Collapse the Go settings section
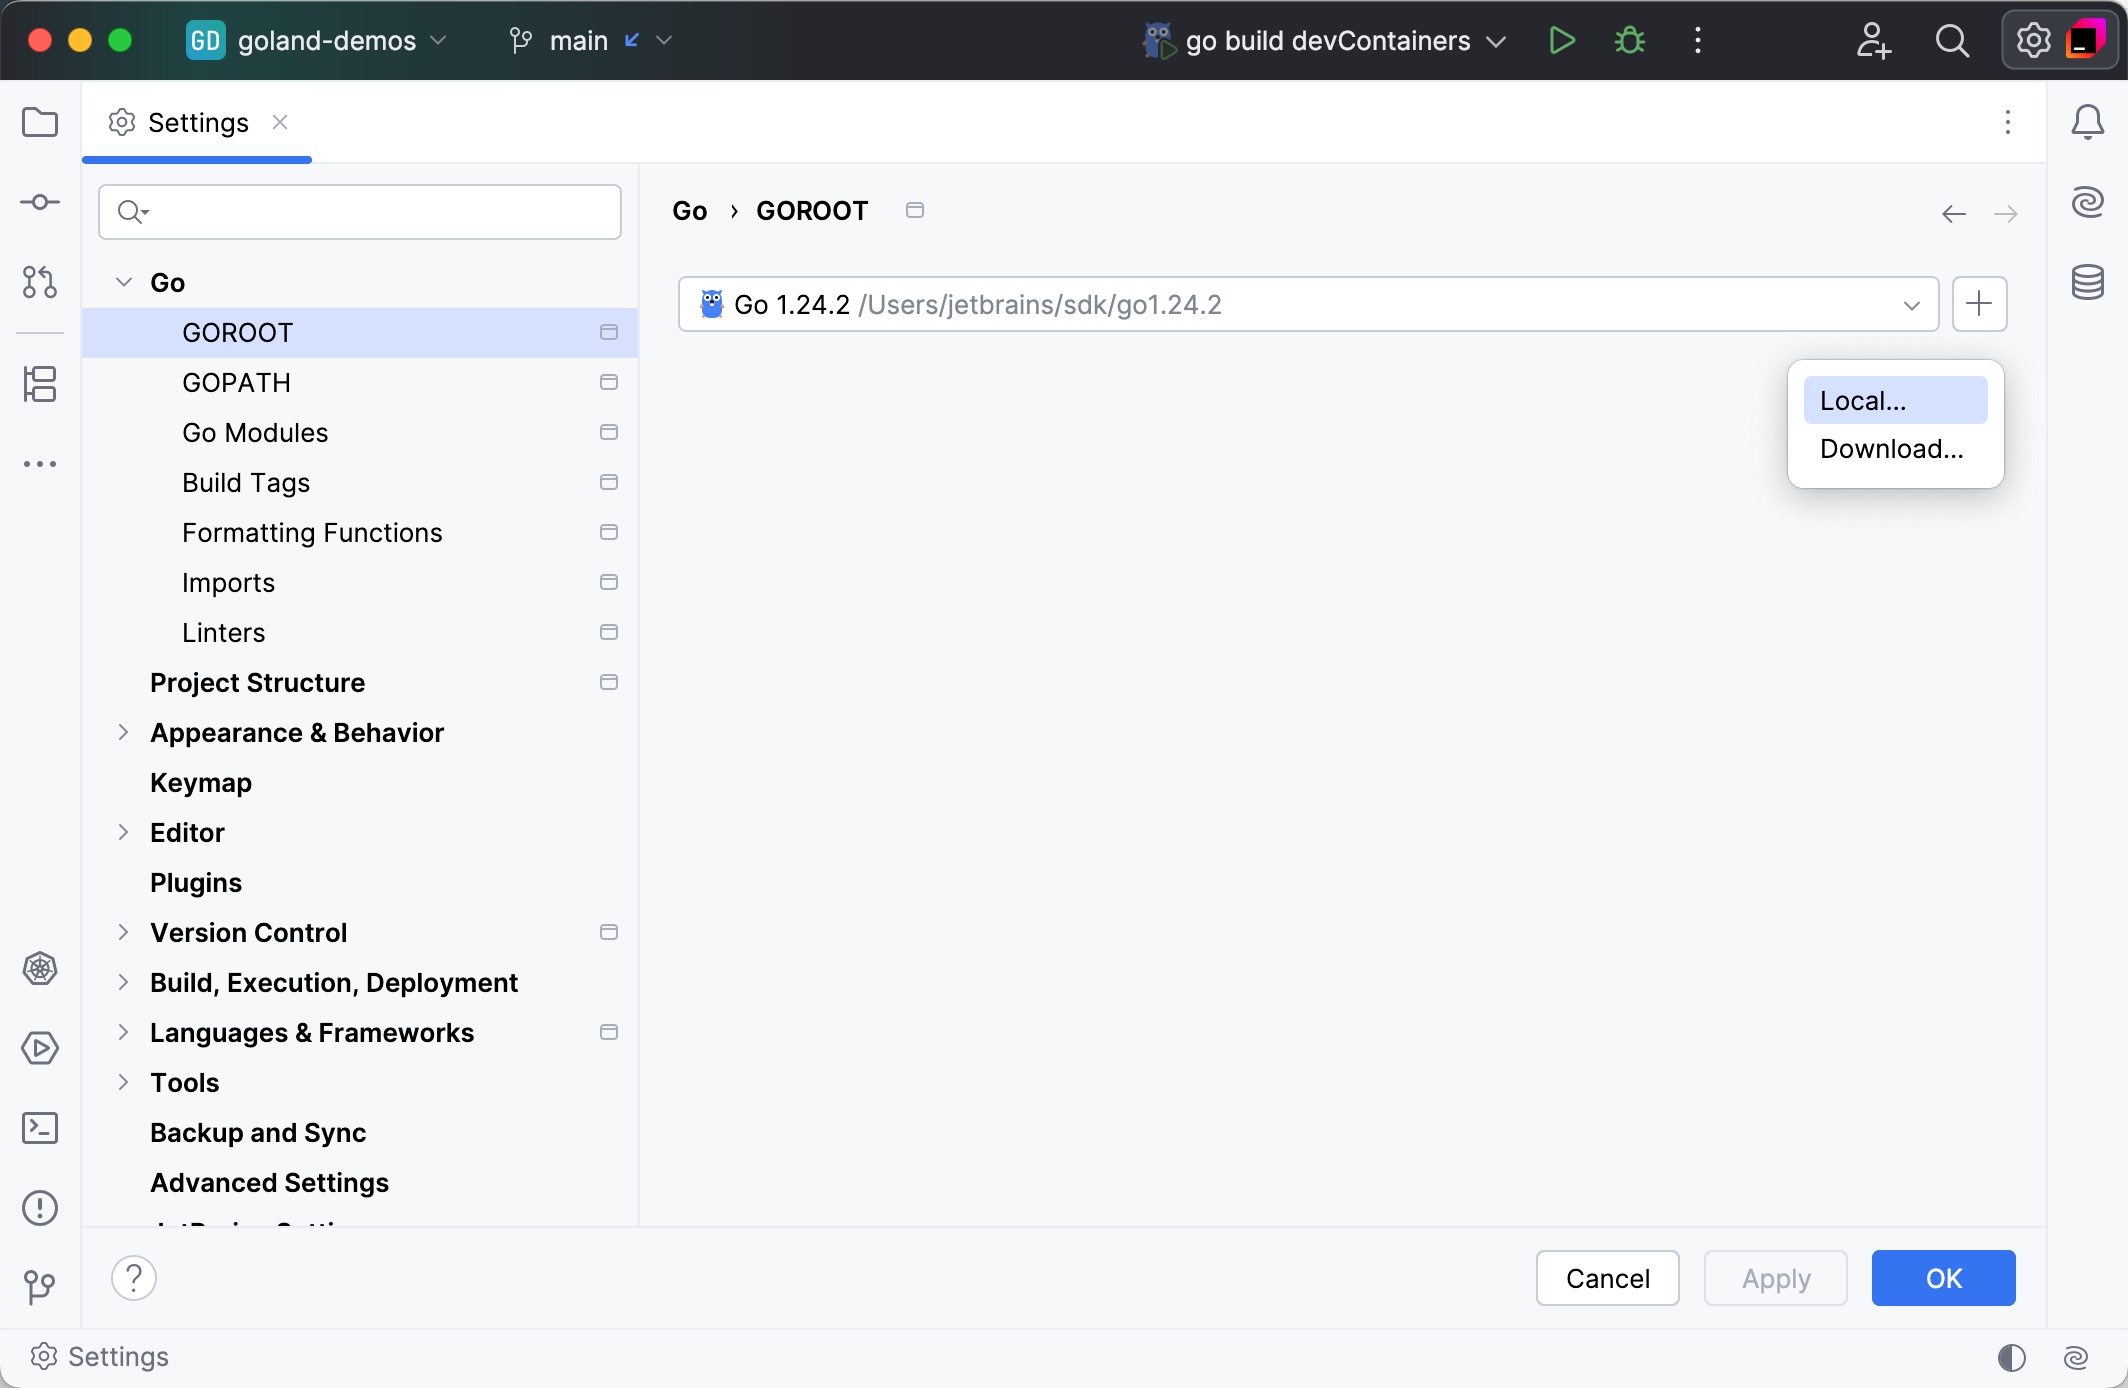The image size is (2128, 1388). tap(124, 282)
